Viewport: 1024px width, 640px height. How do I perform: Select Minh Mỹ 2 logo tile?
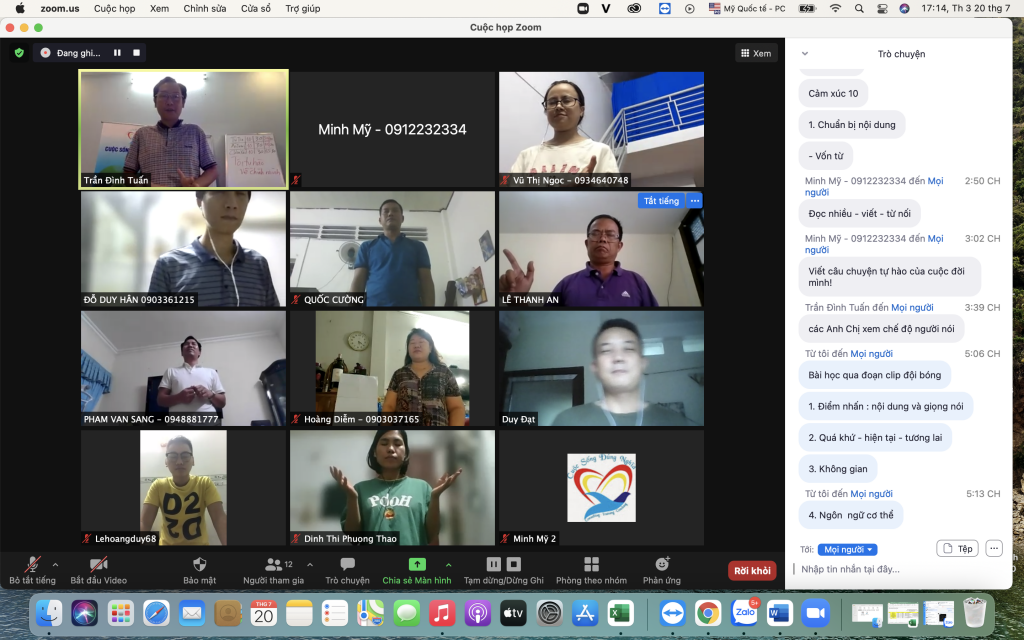point(601,487)
